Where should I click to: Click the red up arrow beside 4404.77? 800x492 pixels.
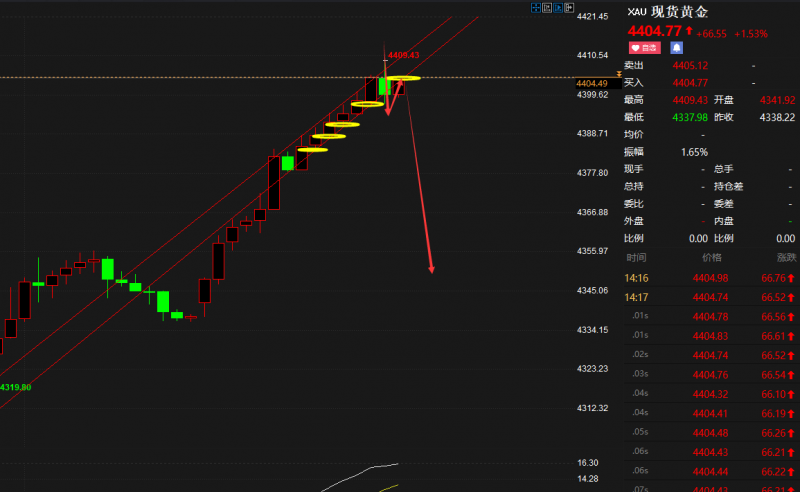[x=689, y=32]
